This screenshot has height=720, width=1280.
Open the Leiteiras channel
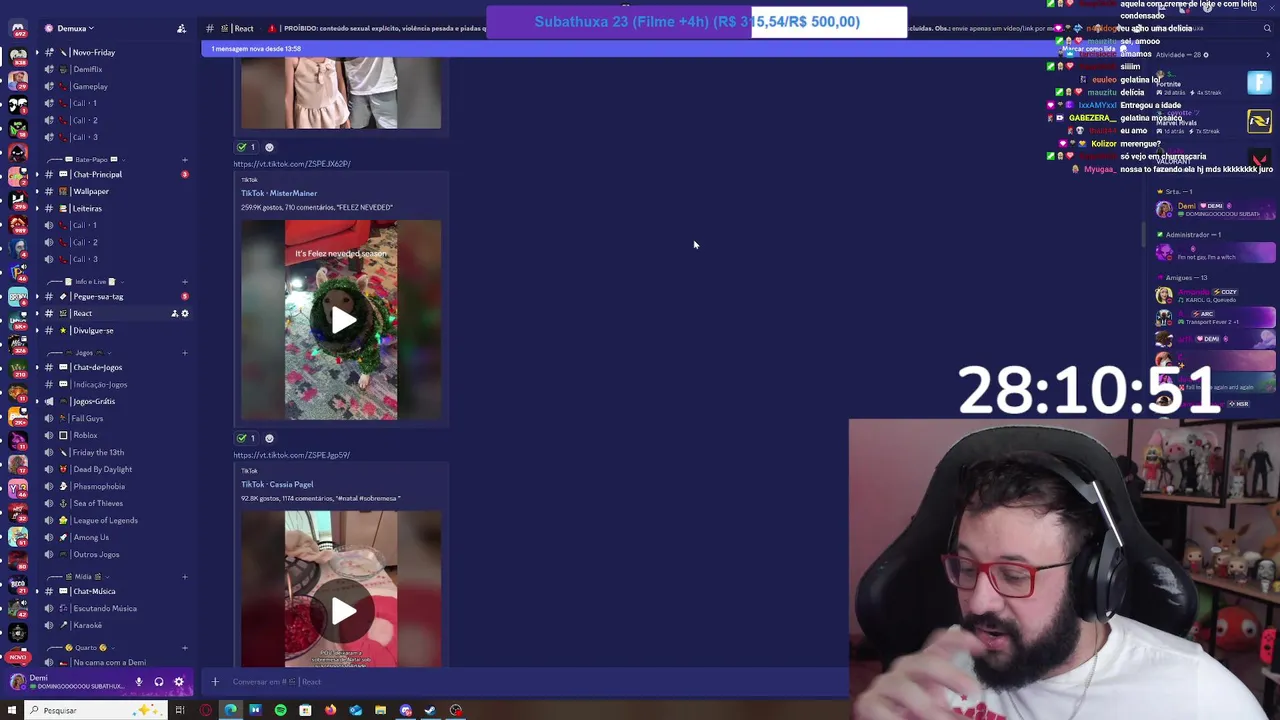click(x=115, y=208)
